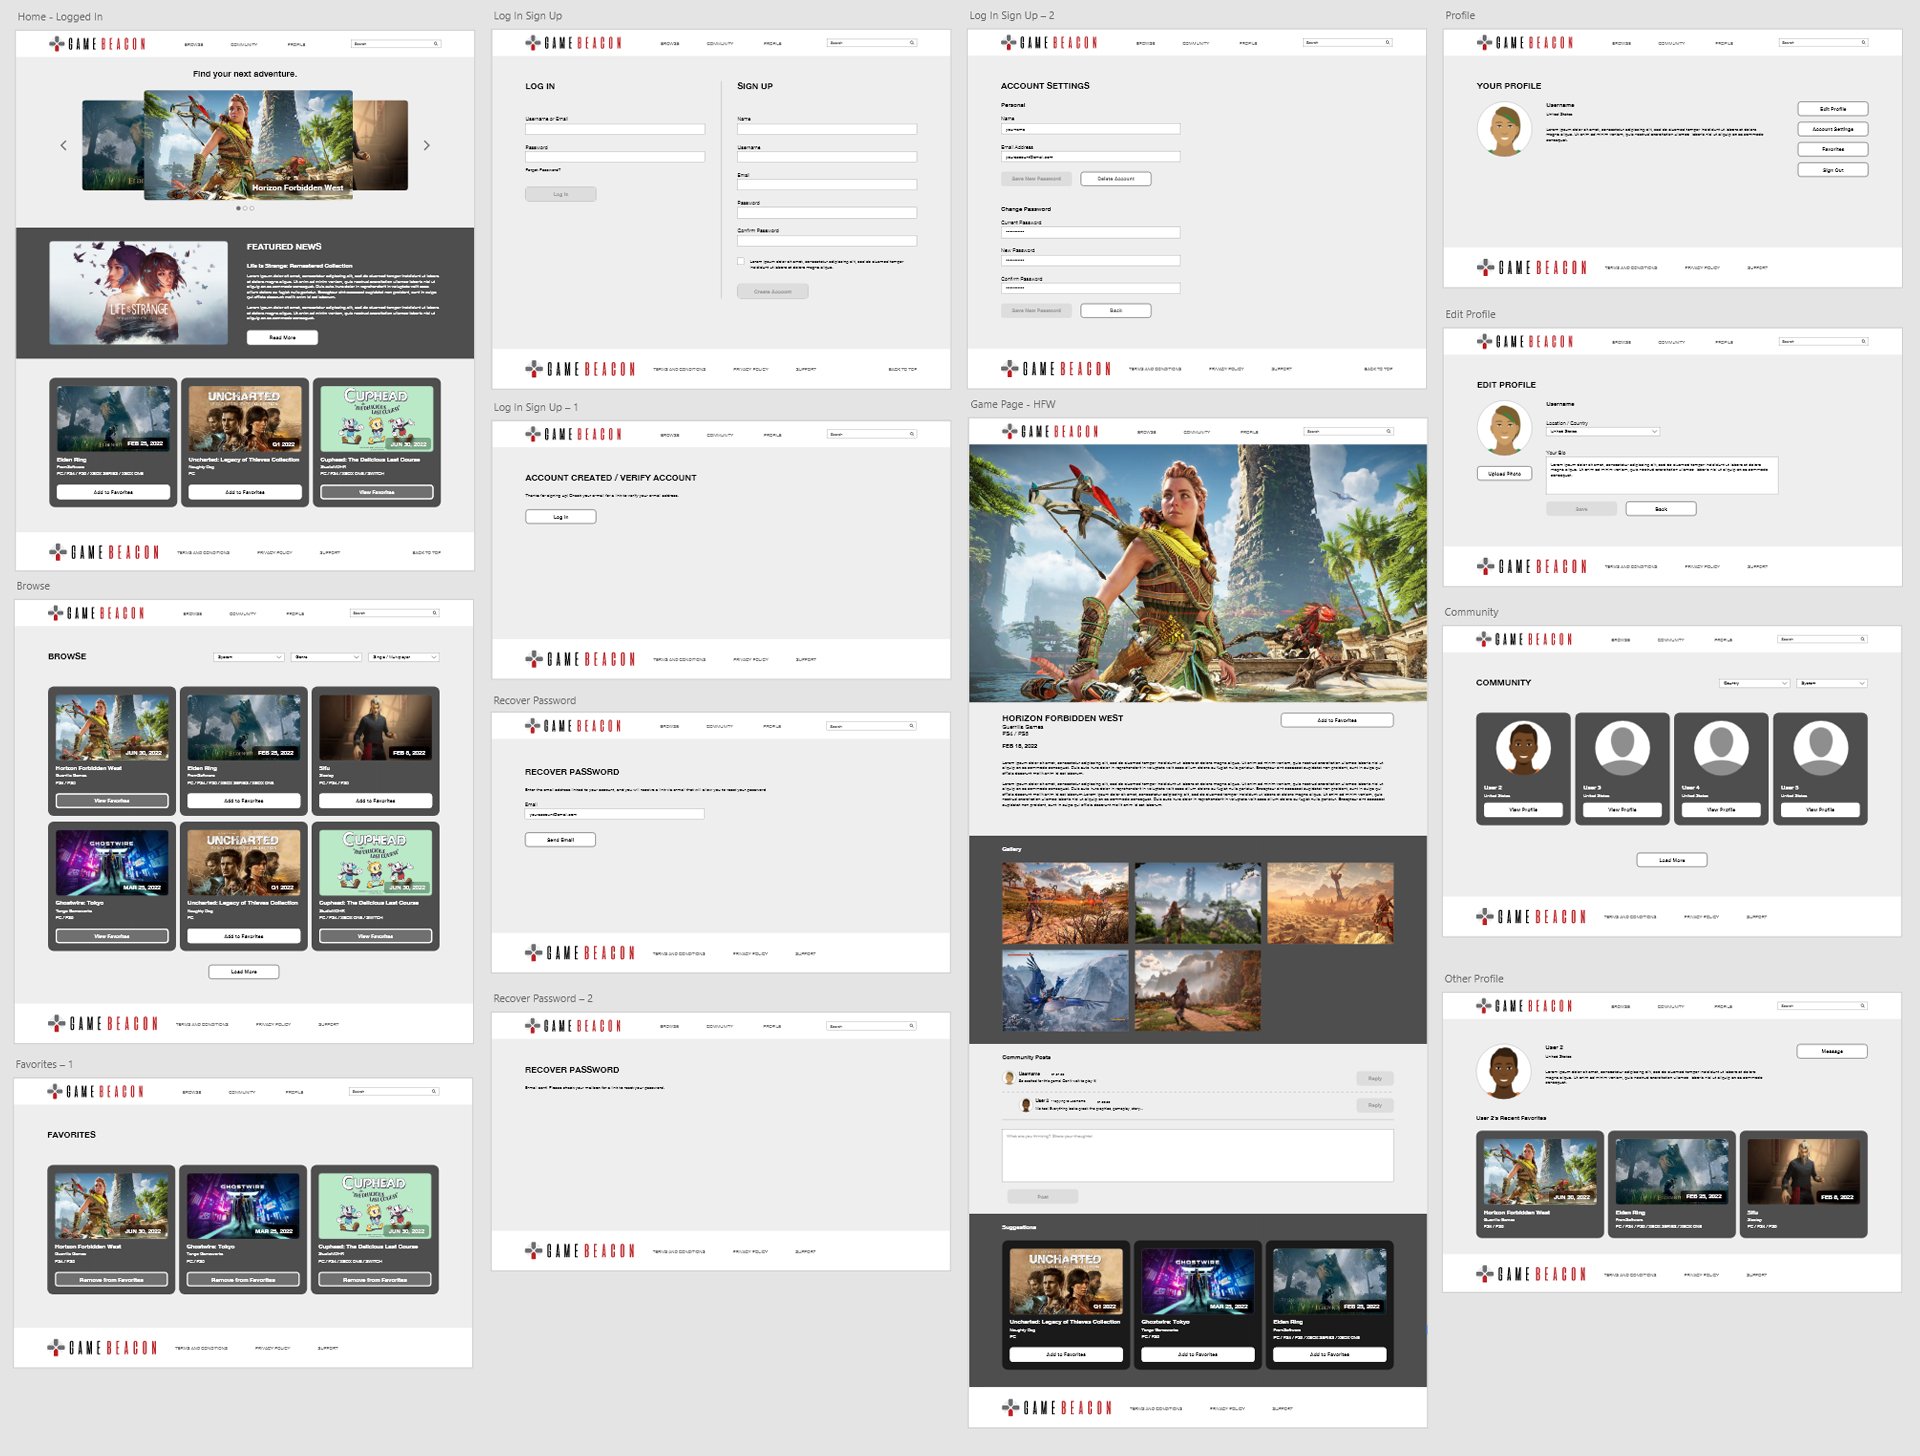Click the header logo on the Browse artboard
The height and width of the screenshot is (1456, 1920).
[x=97, y=613]
